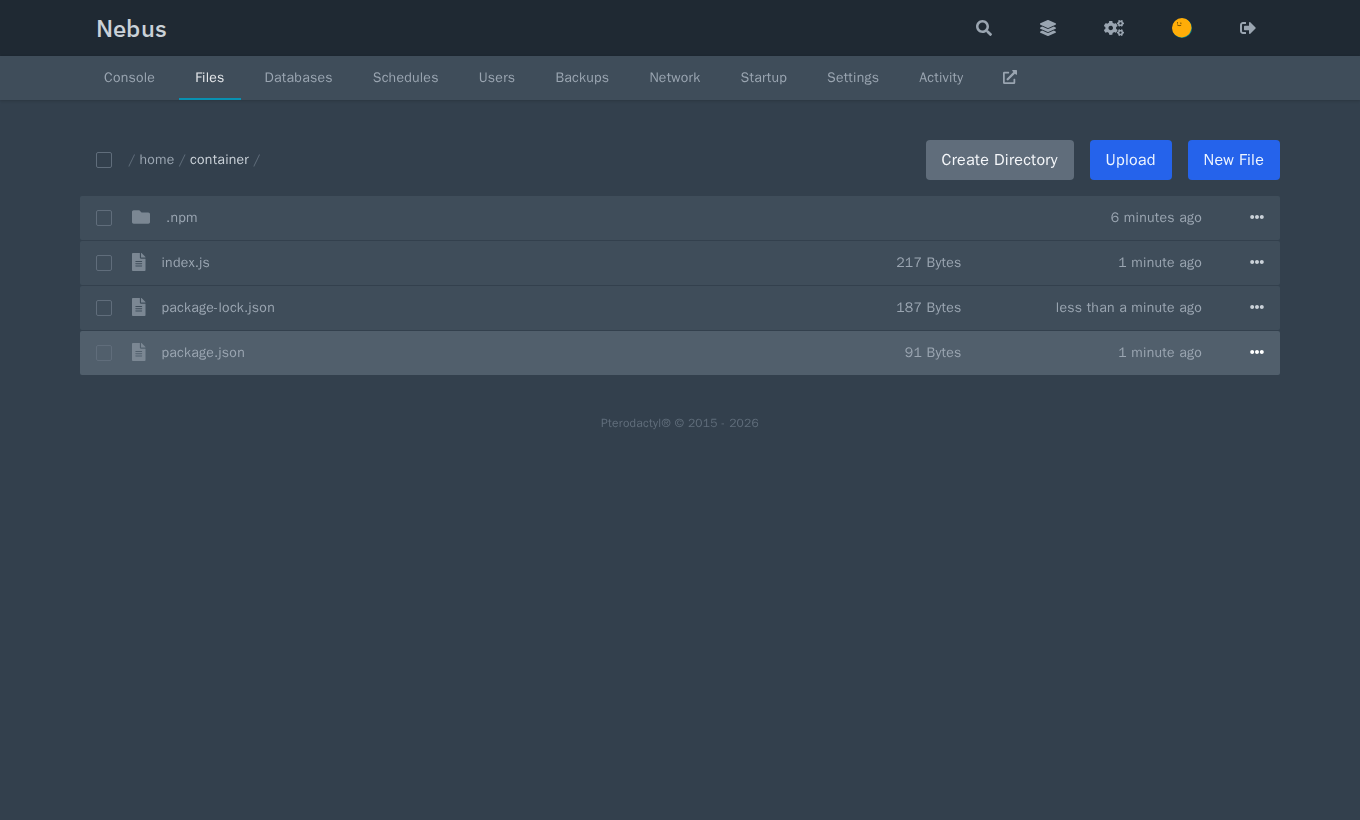Mark the package-lock.json checkbox
The image size is (1360, 820).
pyautogui.click(x=104, y=308)
